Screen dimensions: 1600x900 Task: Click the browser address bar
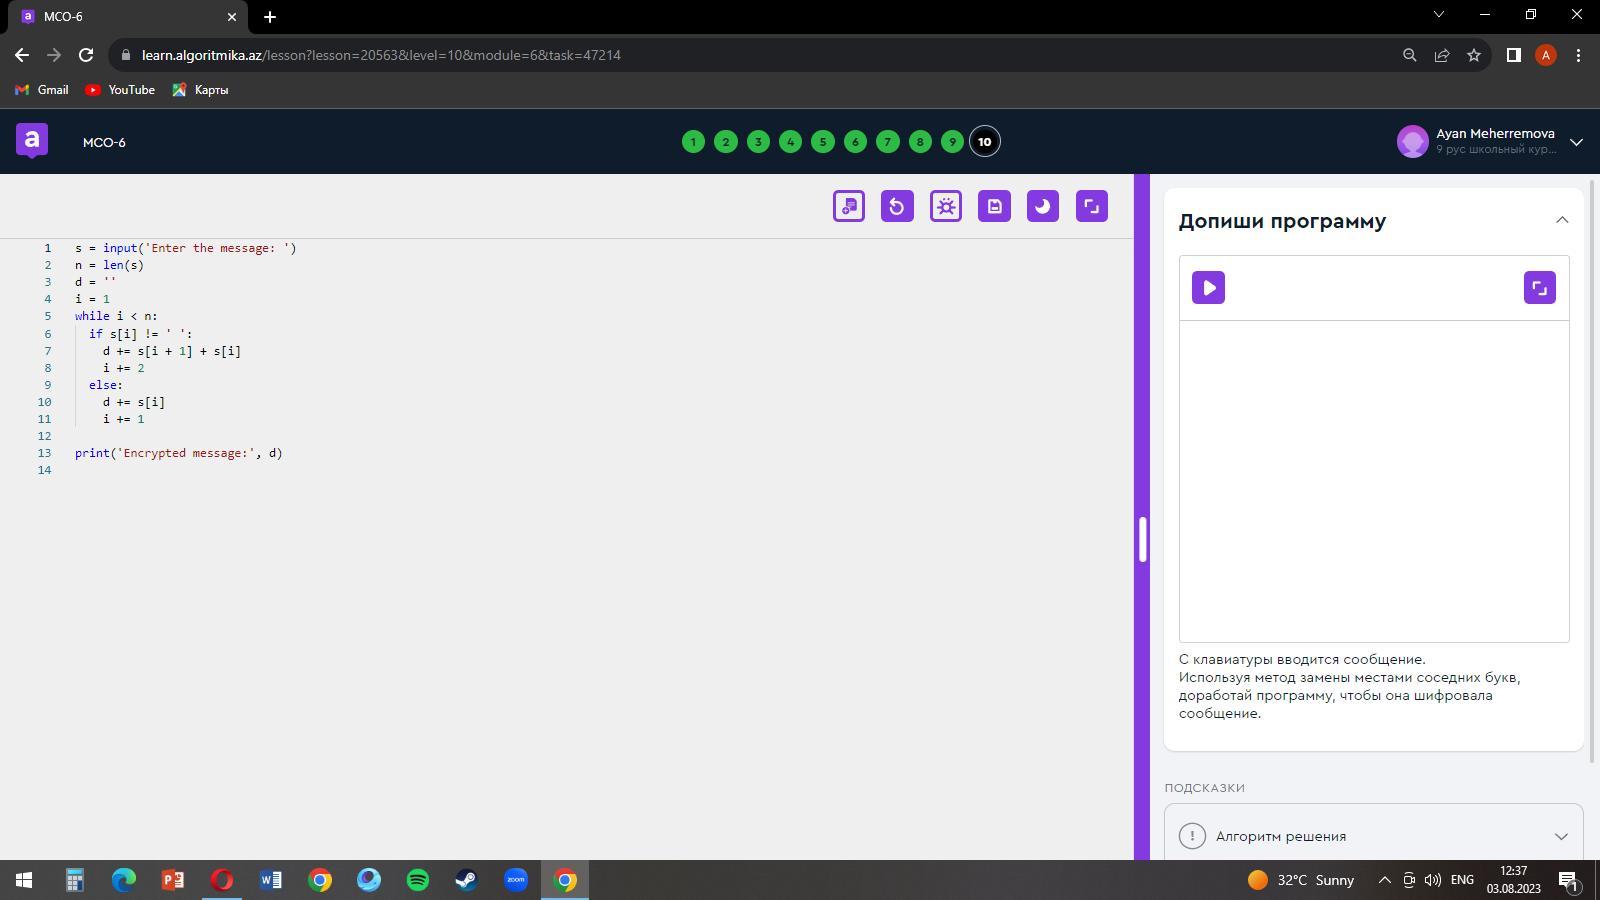[x=700, y=55]
